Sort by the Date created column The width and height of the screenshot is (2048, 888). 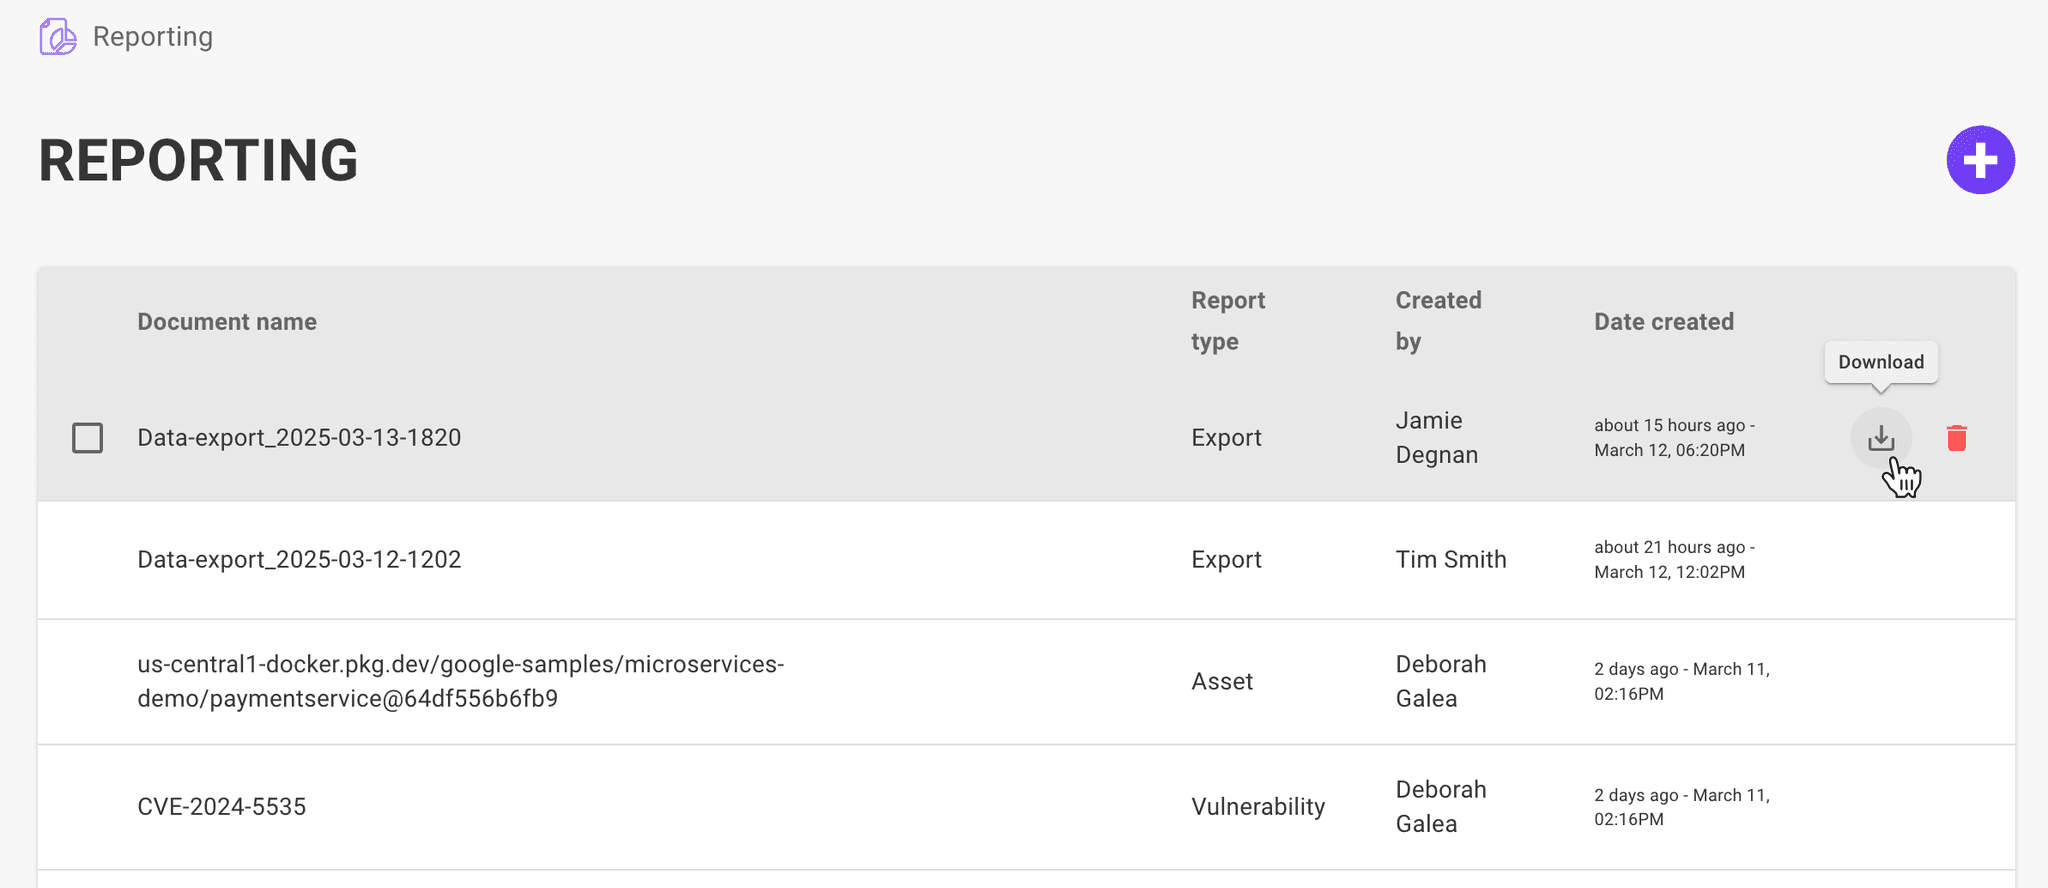(x=1663, y=321)
